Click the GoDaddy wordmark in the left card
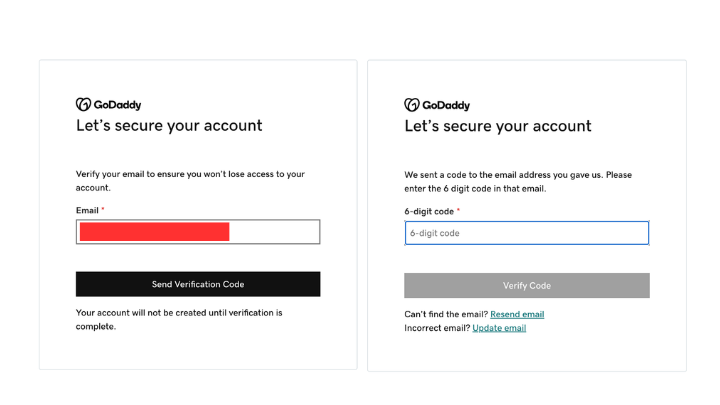The width and height of the screenshot is (720, 405). (x=118, y=105)
